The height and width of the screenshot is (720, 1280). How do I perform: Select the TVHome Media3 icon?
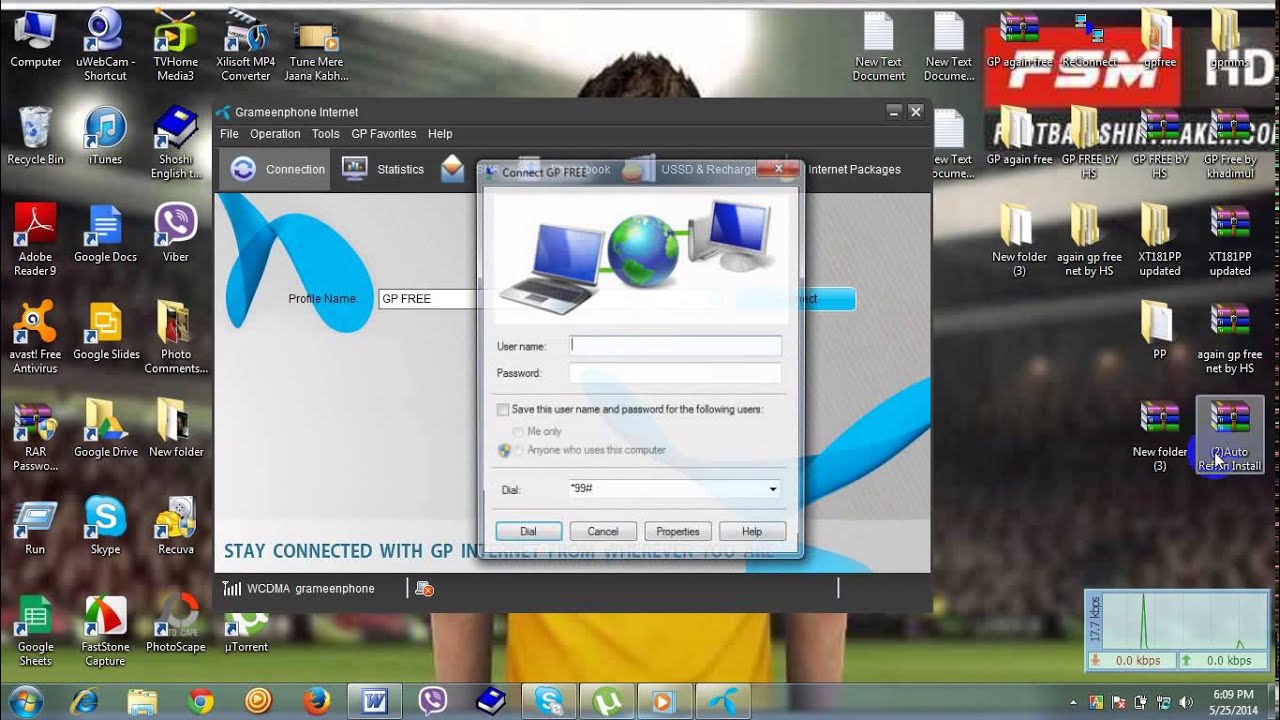coord(175,46)
